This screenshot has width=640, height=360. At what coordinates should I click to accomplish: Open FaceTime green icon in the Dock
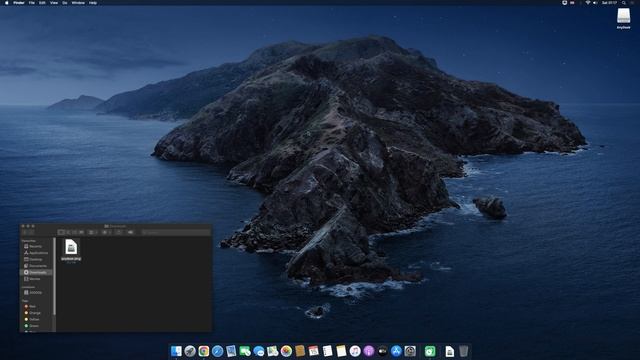[x=245, y=351]
